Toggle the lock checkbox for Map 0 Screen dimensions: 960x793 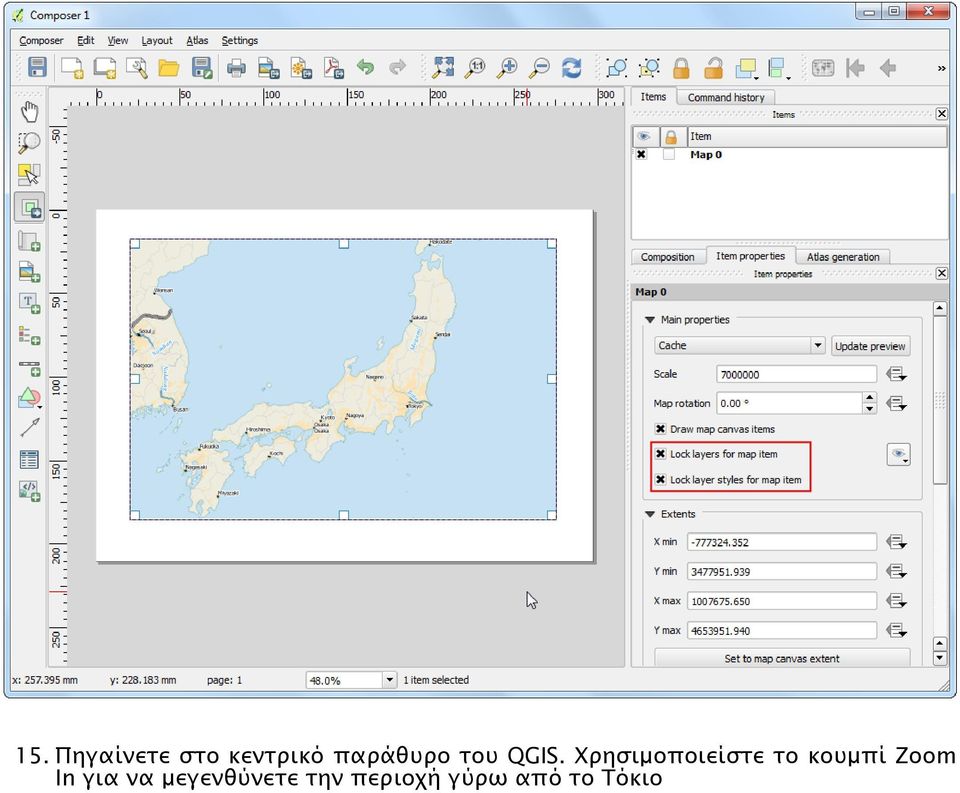click(x=669, y=154)
